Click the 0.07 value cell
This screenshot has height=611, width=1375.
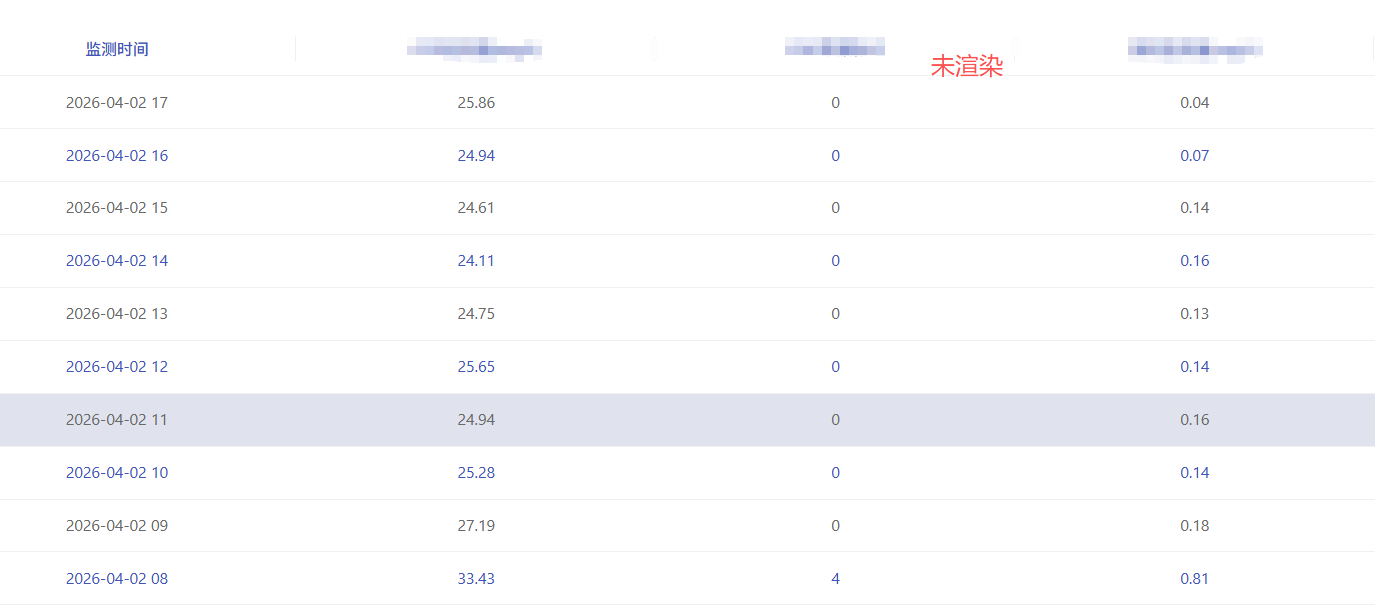point(1194,155)
